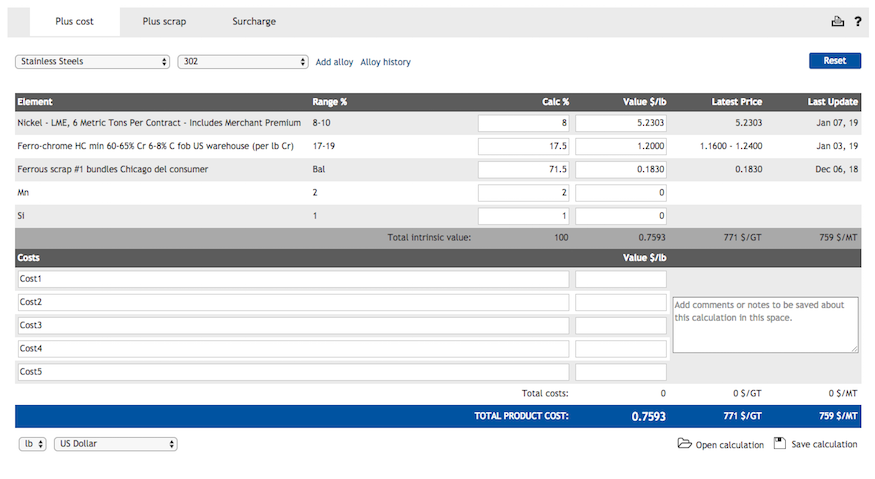Click the Cost1 name input field
The height and width of the screenshot is (479, 875).
point(293,279)
